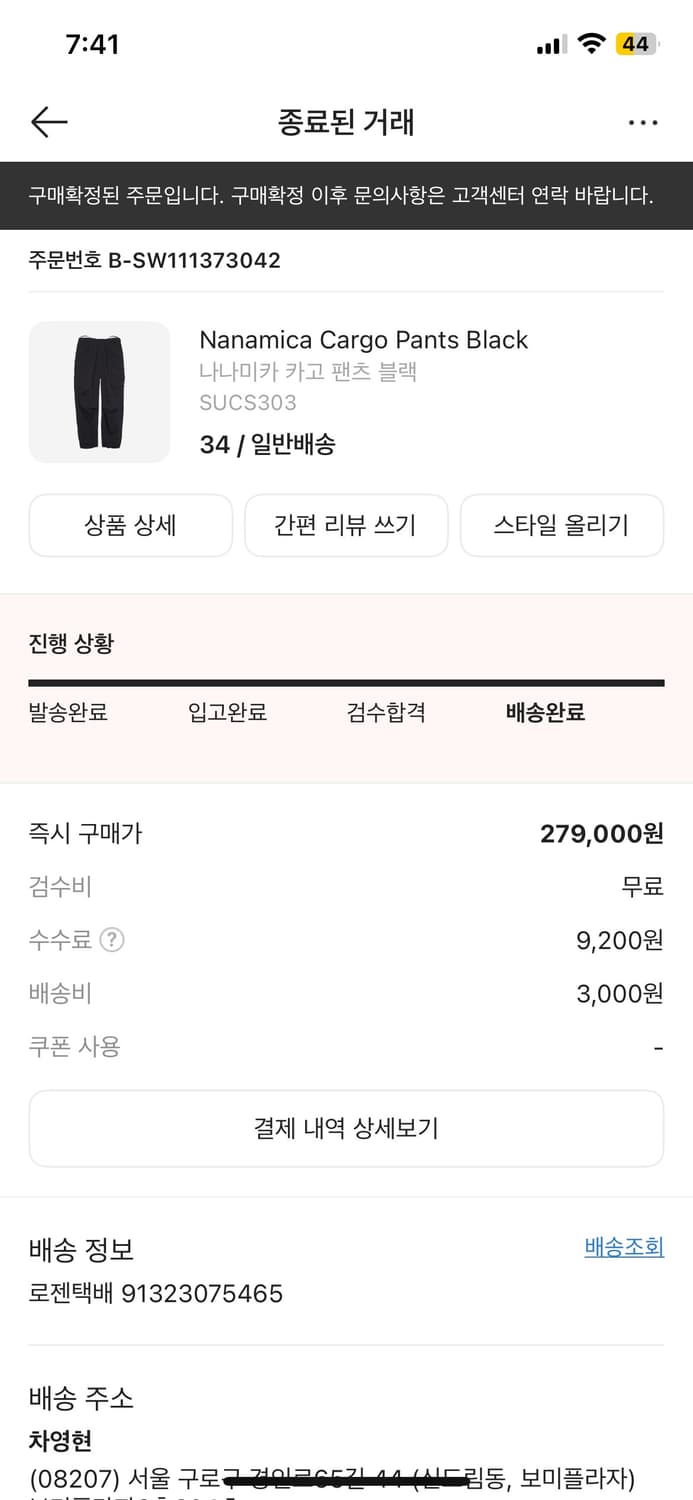Tap 간편 리뷰 쓰기 to write a review
Image resolution: width=693 pixels, height=1500 pixels.
pyautogui.click(x=346, y=525)
